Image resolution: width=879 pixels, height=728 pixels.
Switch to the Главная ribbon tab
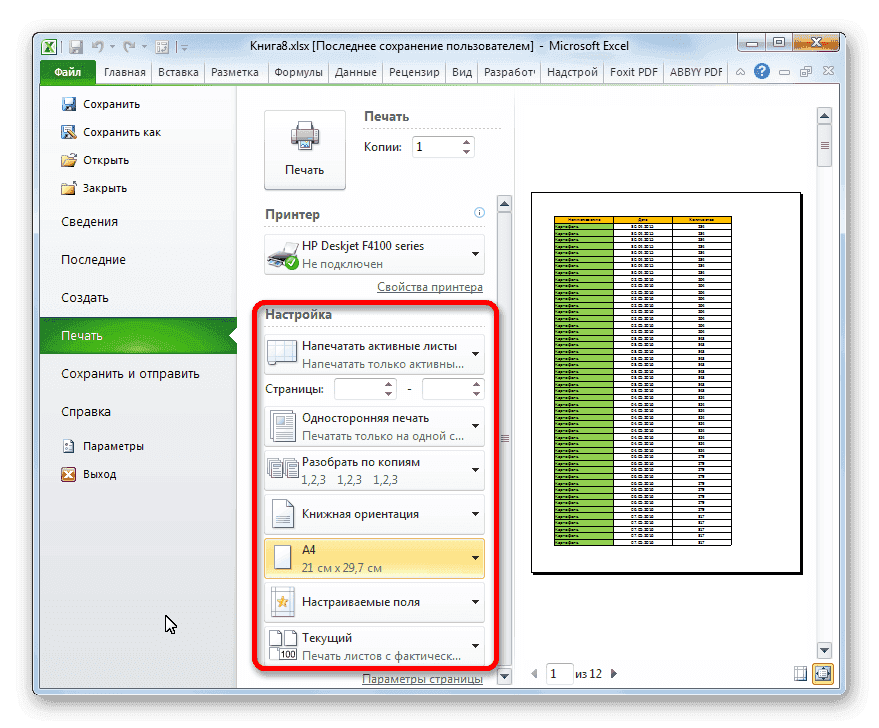point(124,71)
